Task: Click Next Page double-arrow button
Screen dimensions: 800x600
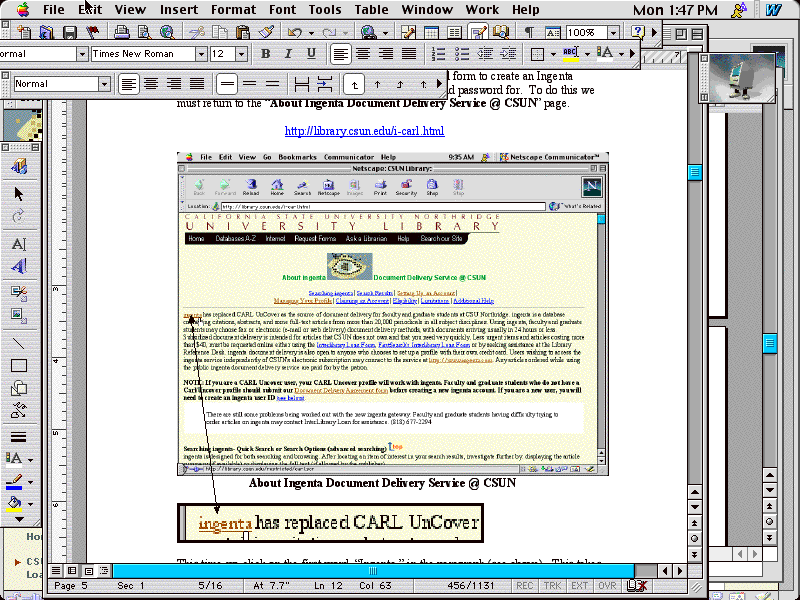Action: tap(694, 555)
